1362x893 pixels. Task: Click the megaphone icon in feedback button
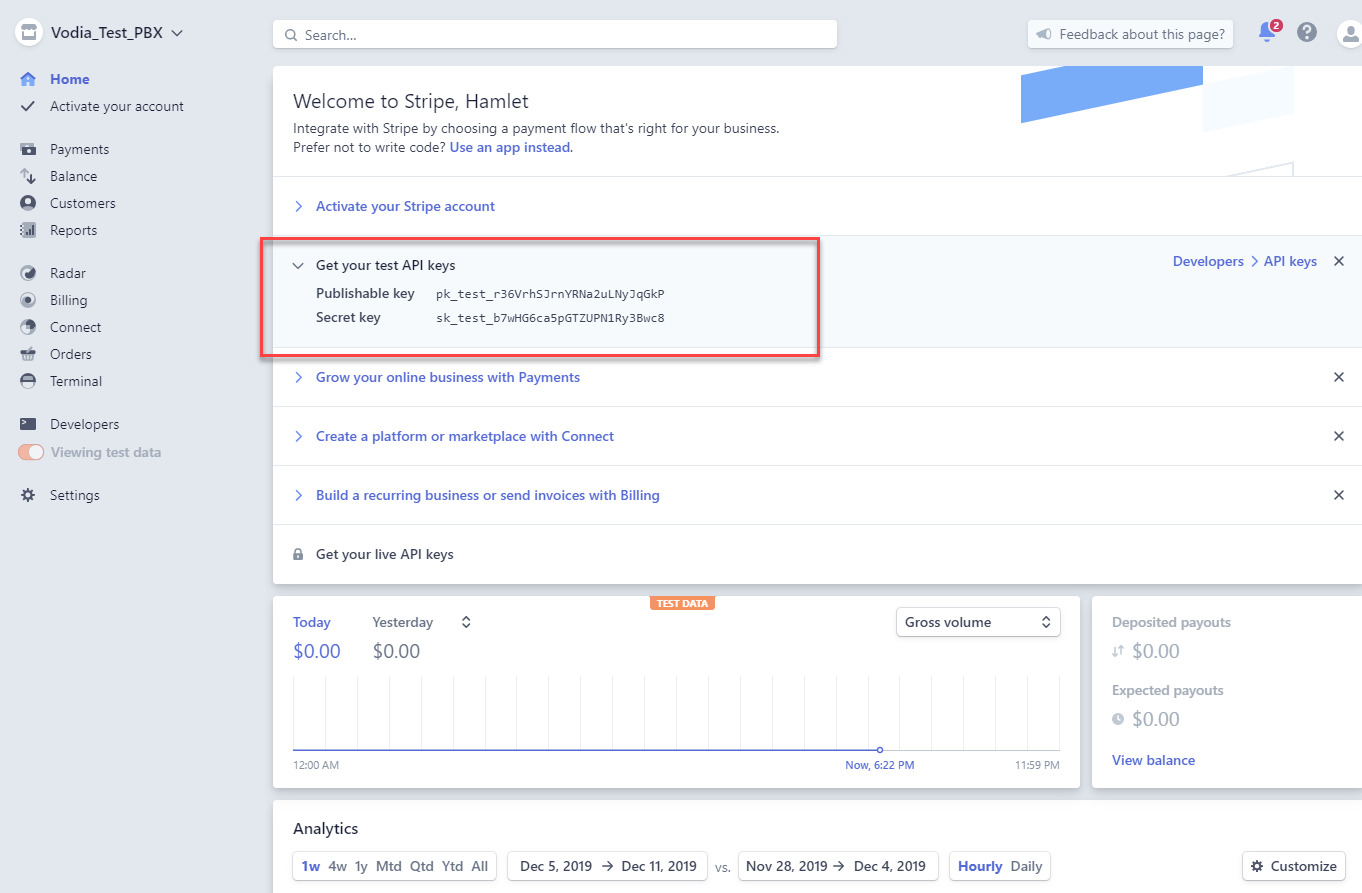click(1044, 34)
